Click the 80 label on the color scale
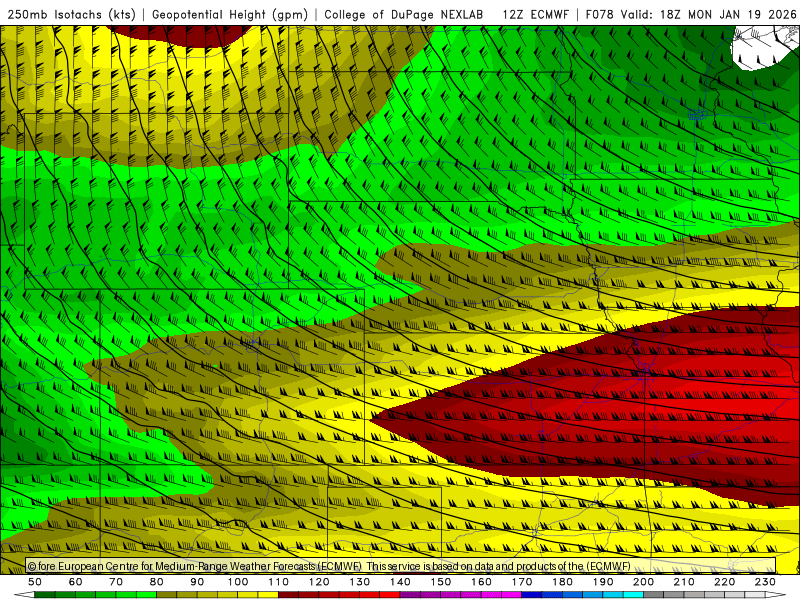800x600 pixels. (x=157, y=582)
